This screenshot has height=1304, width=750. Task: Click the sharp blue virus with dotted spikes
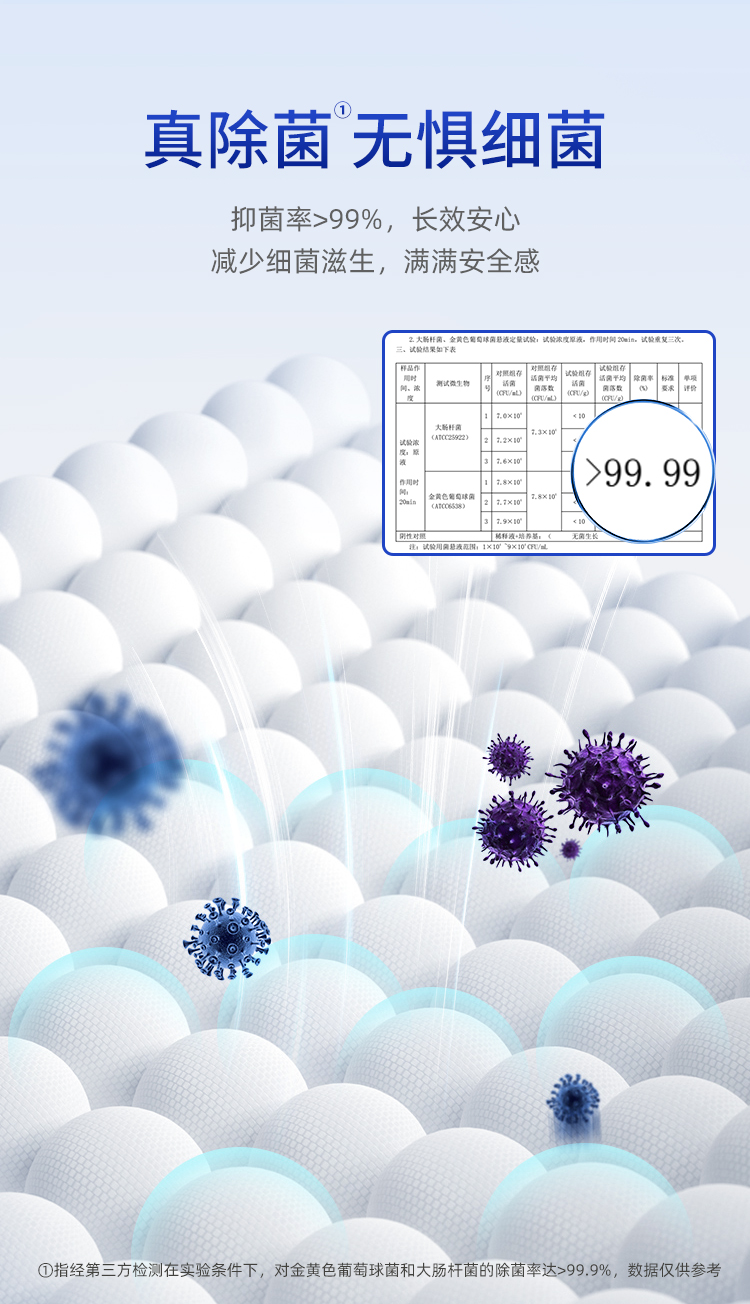coord(227,937)
